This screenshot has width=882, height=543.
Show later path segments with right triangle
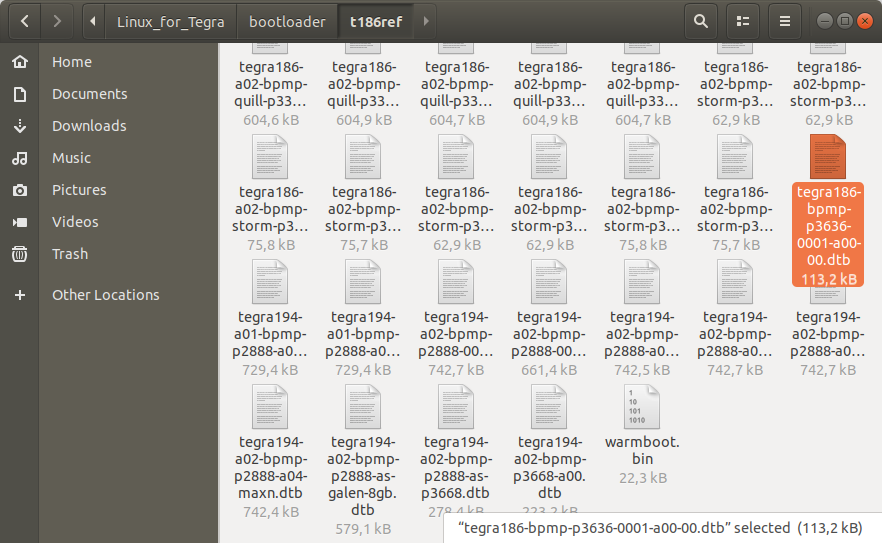pos(426,21)
